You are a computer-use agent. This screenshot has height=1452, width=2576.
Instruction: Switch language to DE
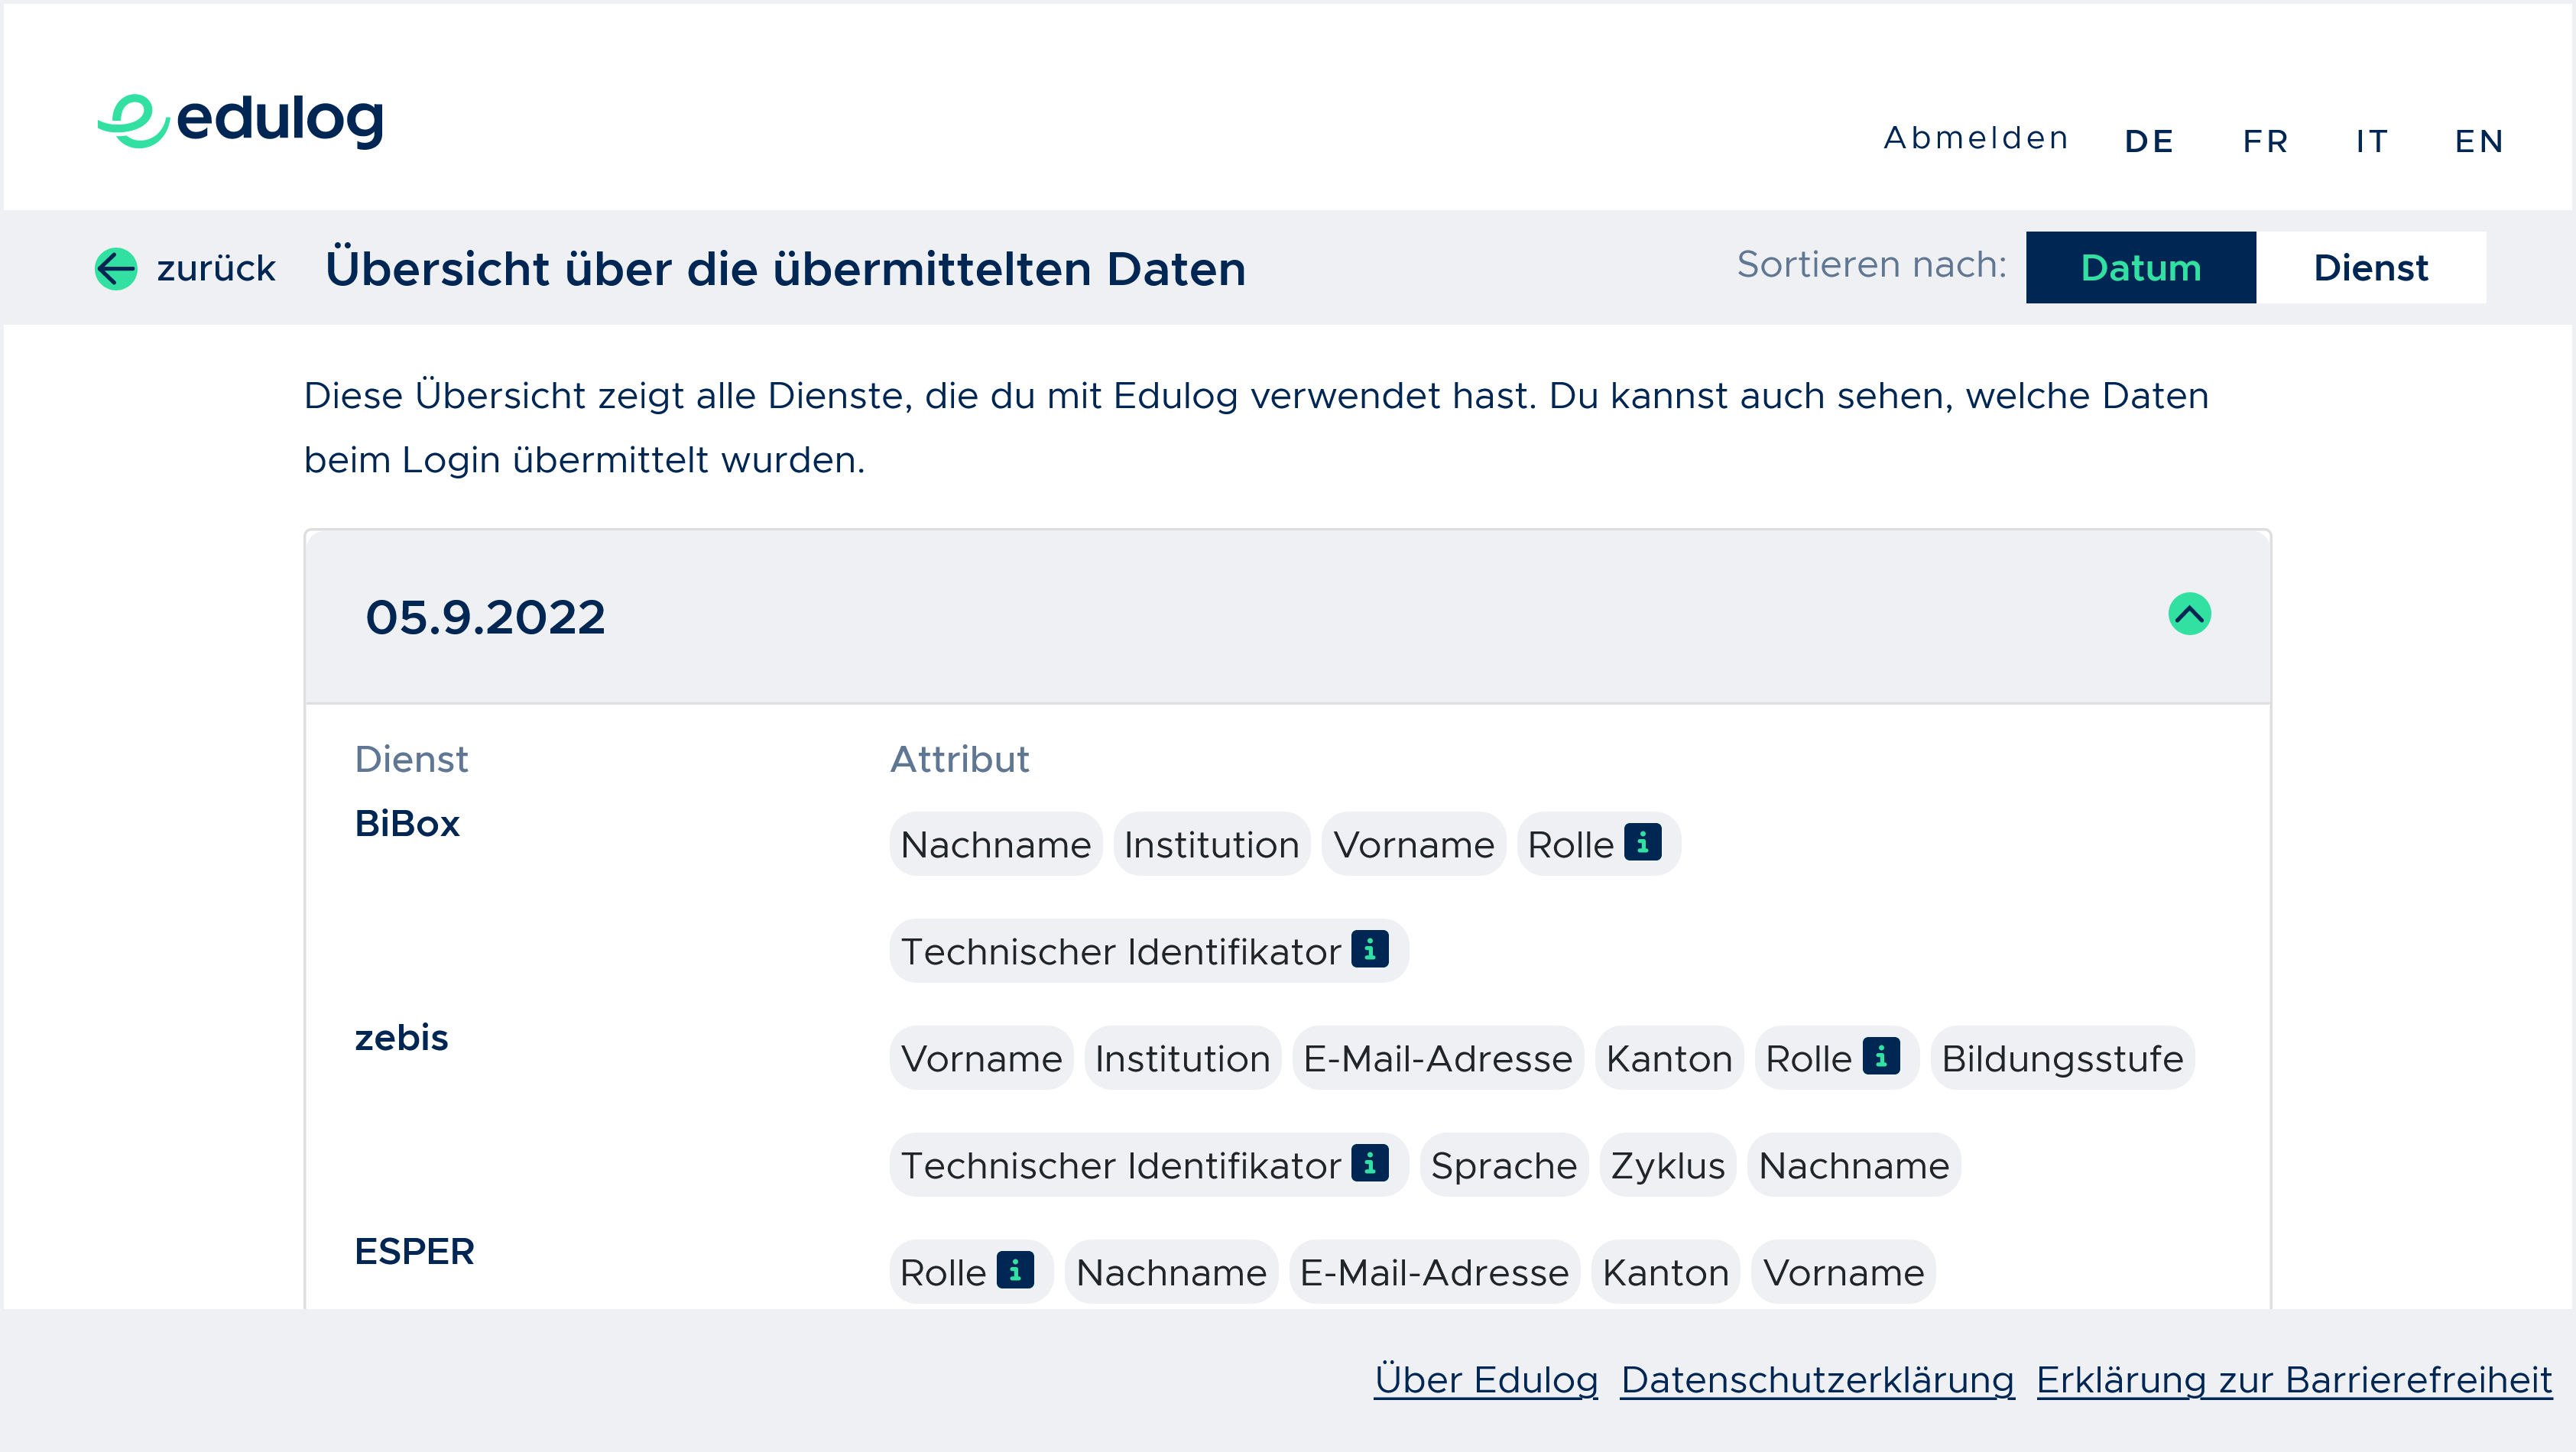pyautogui.click(x=2149, y=141)
